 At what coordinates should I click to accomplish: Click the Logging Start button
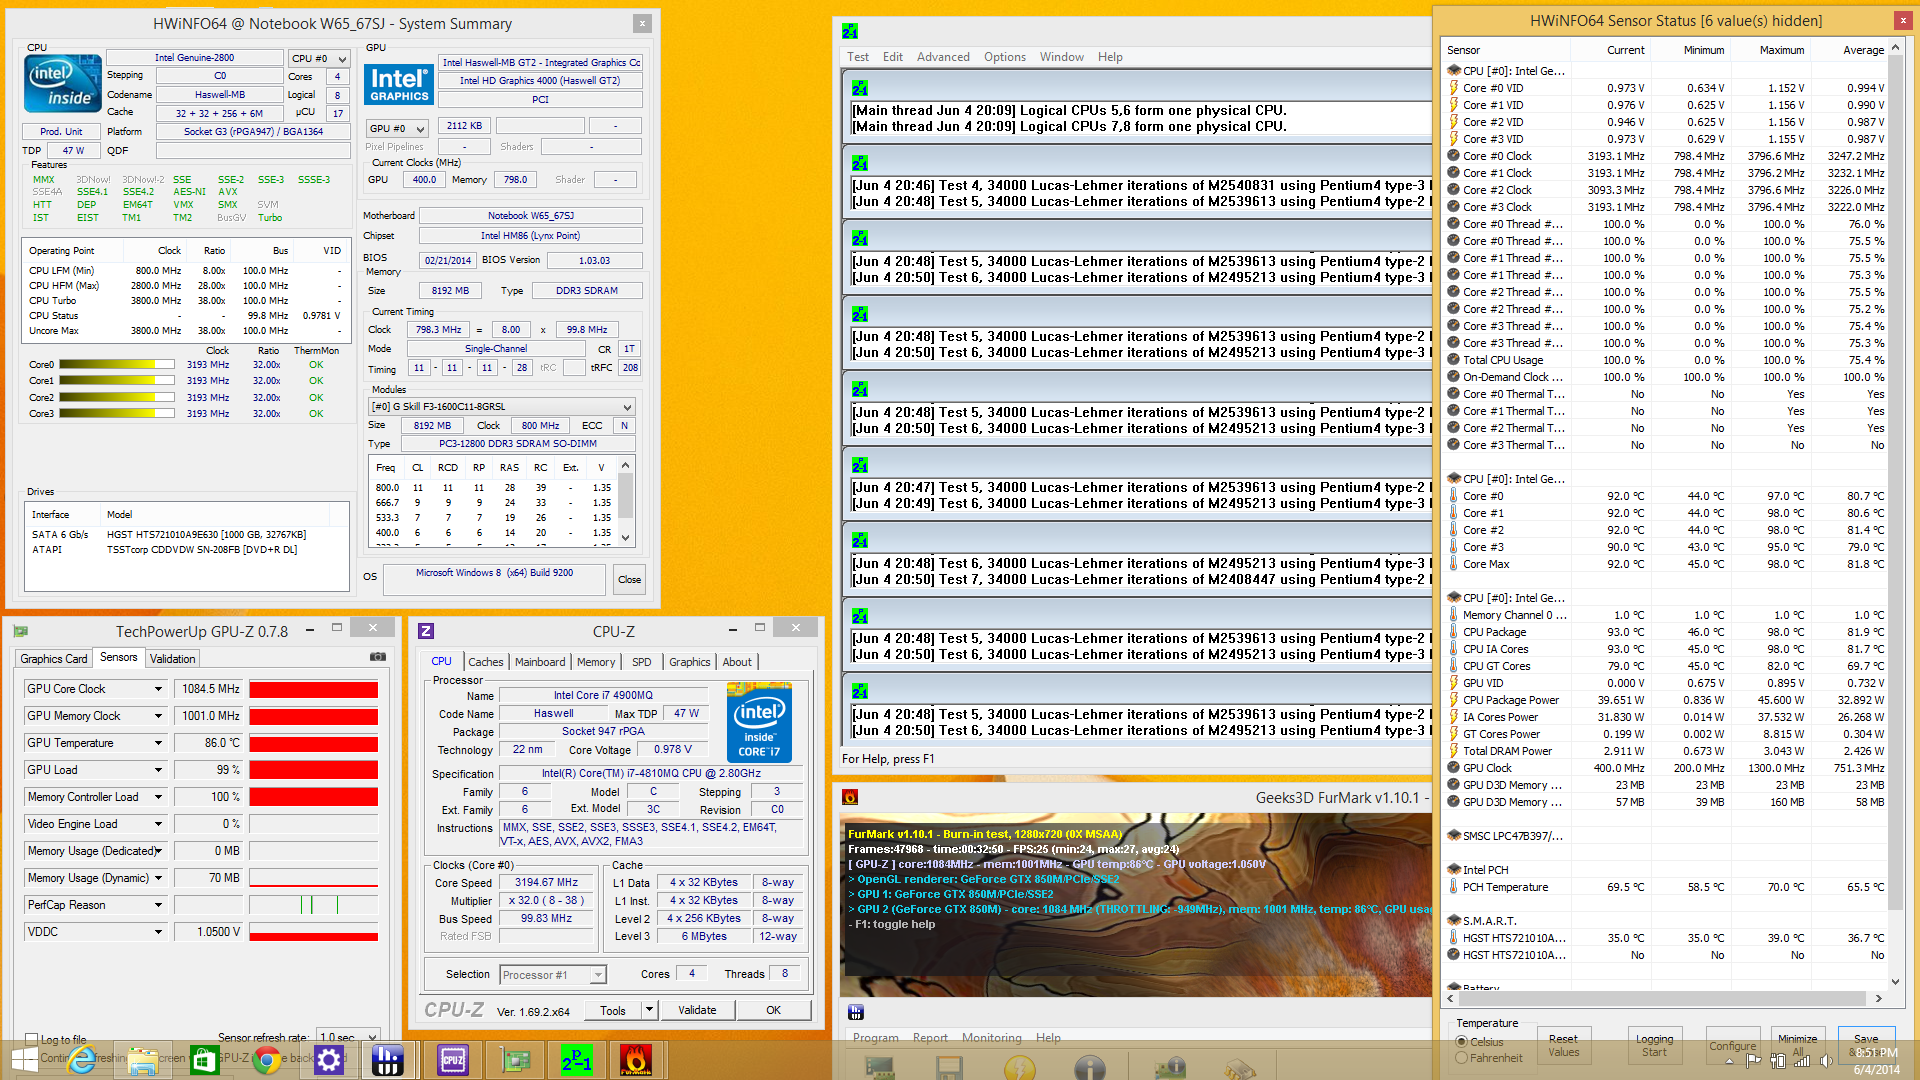[1654, 1046]
